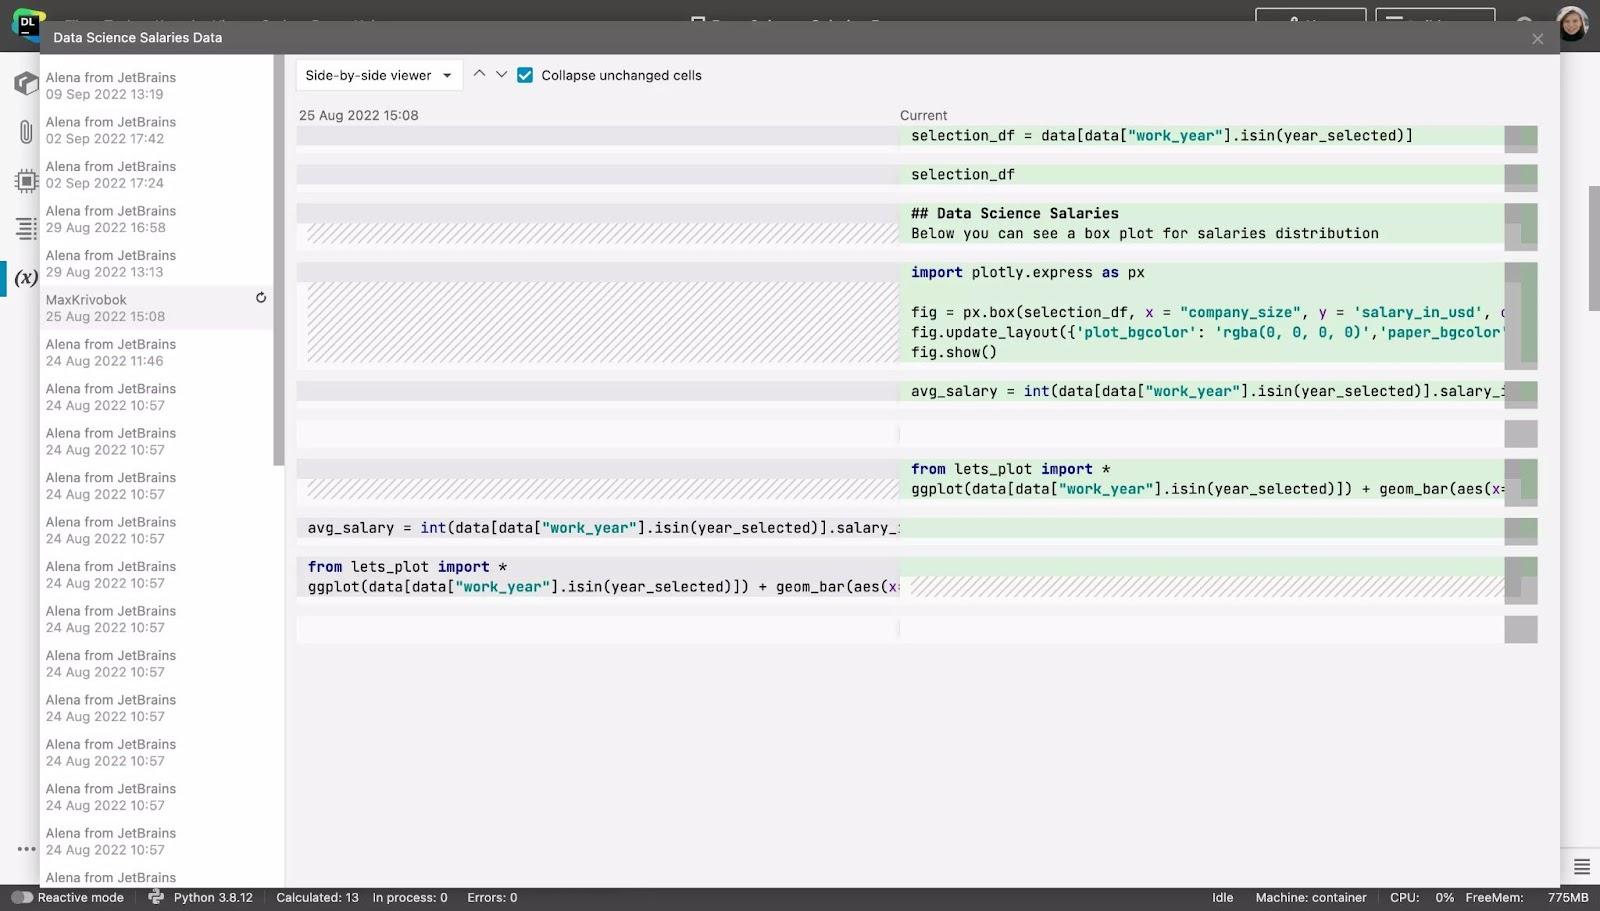This screenshot has width=1600, height=911.
Task: Close the history dialog with X button
Action: pyautogui.click(x=1537, y=39)
